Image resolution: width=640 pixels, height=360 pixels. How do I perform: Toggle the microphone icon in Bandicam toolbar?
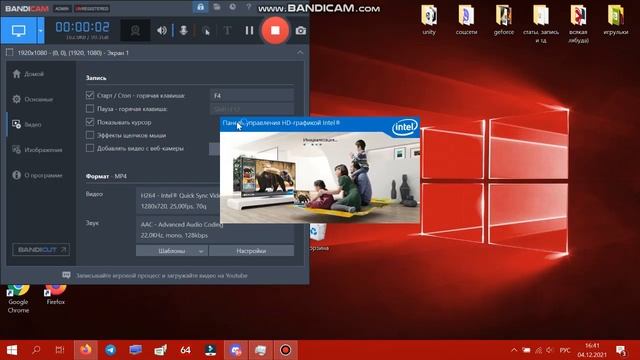pyautogui.click(x=184, y=31)
